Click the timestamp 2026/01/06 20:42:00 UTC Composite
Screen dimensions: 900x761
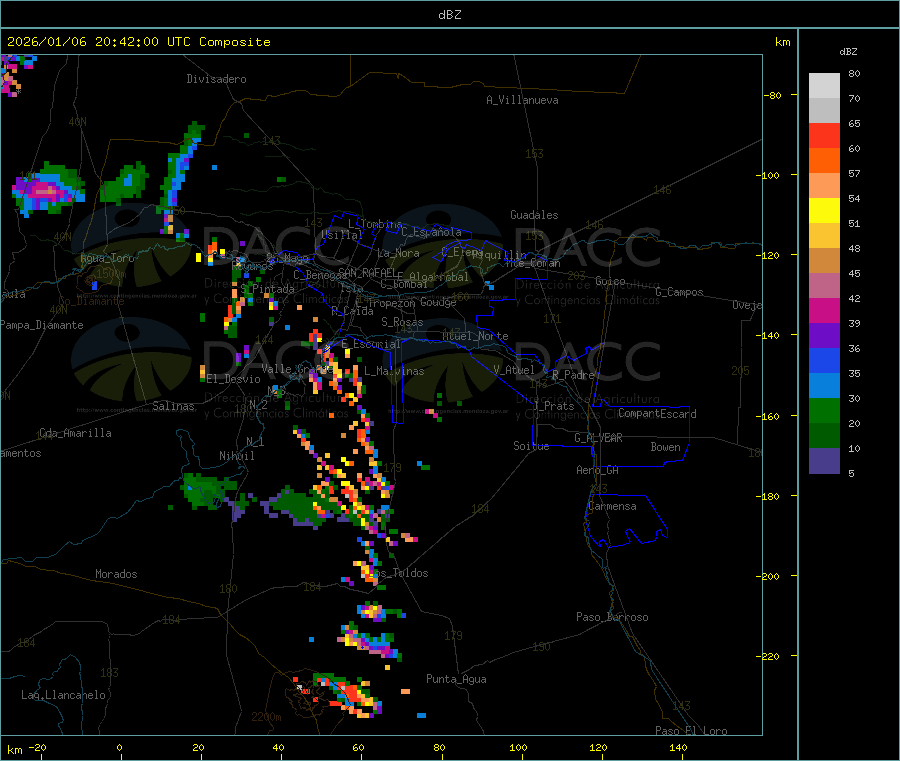[138, 42]
